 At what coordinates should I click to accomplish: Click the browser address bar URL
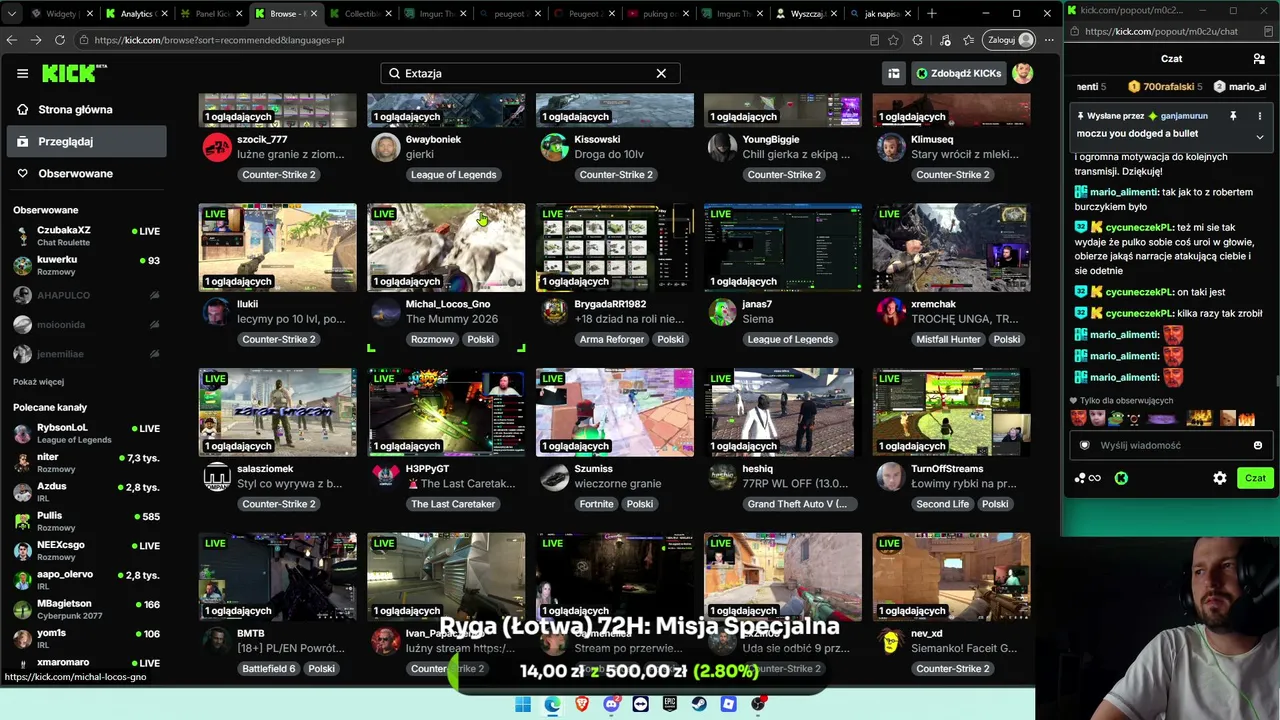[220, 40]
